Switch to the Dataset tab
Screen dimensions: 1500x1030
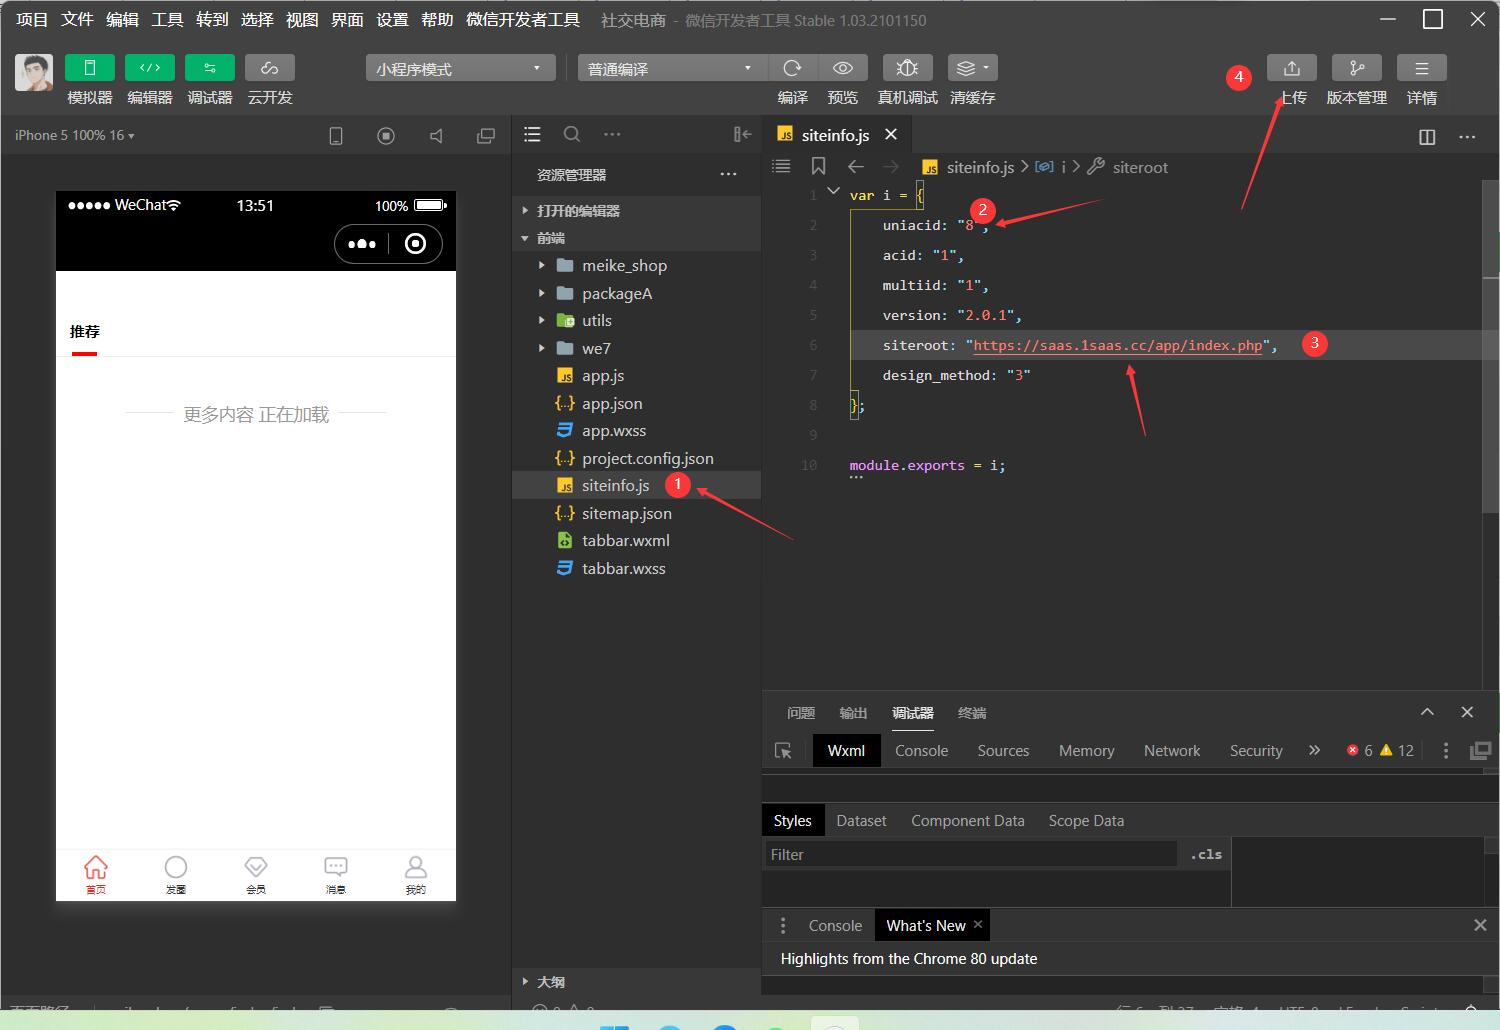(861, 821)
